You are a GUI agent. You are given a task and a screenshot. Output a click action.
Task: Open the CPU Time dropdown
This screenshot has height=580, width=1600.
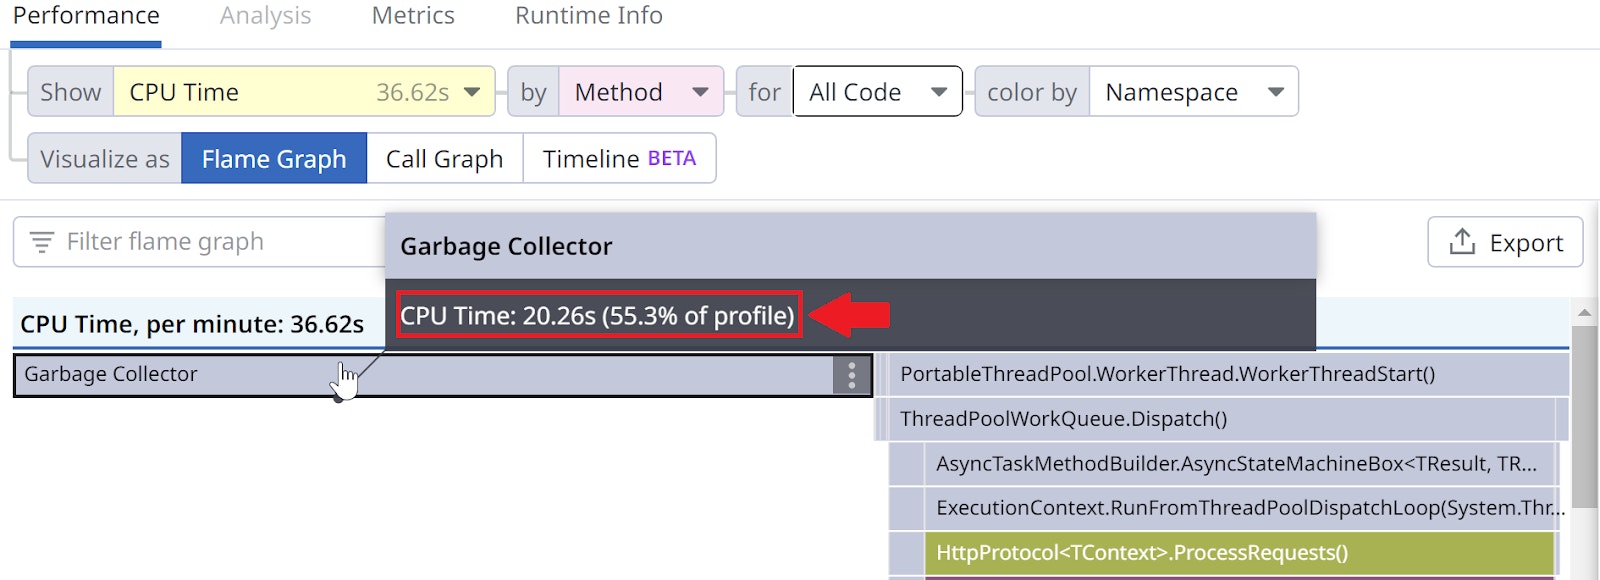coord(304,92)
